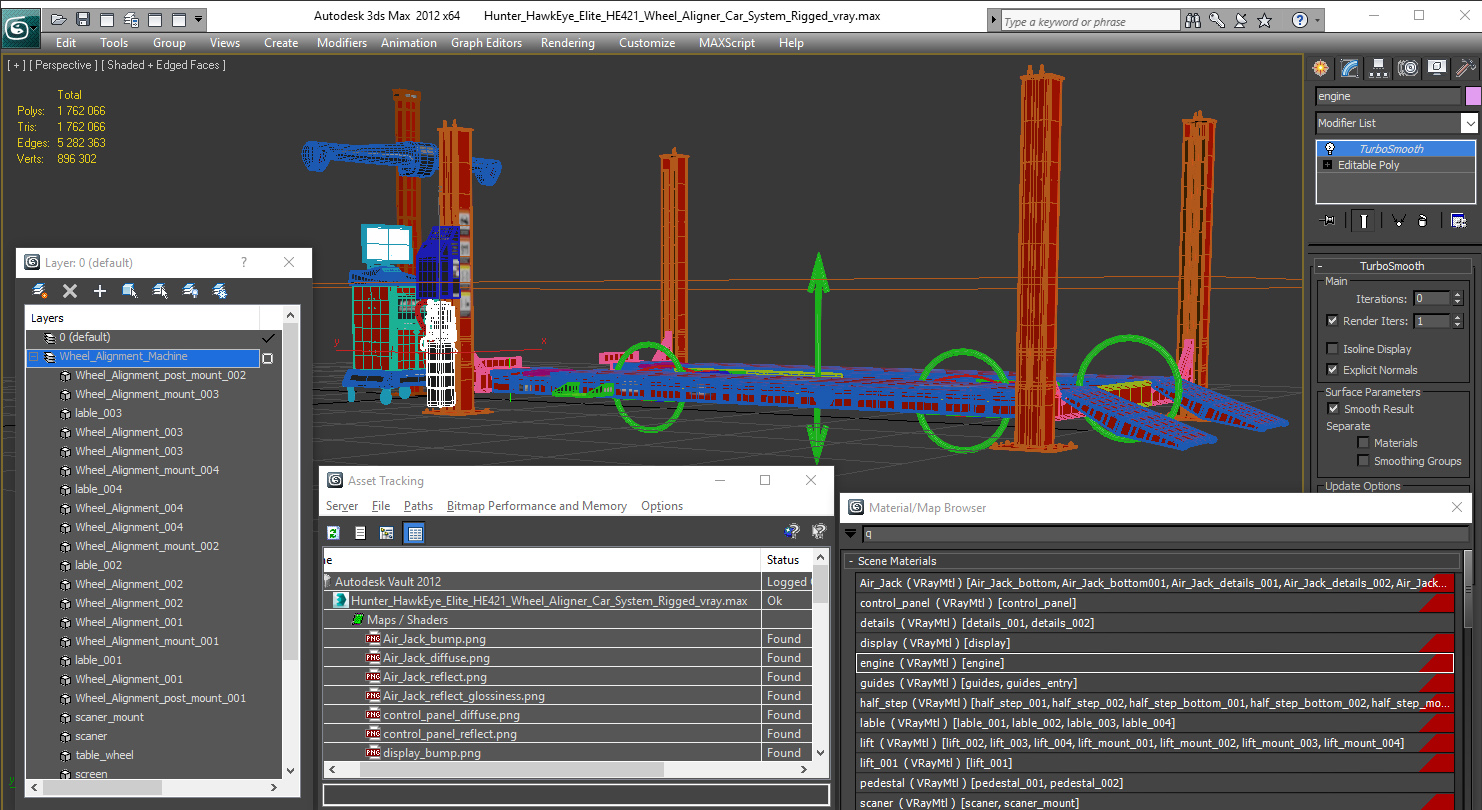The width and height of the screenshot is (1482, 810).
Task: Collapse the TurboSmooth rollout header
Action: tap(1391, 266)
